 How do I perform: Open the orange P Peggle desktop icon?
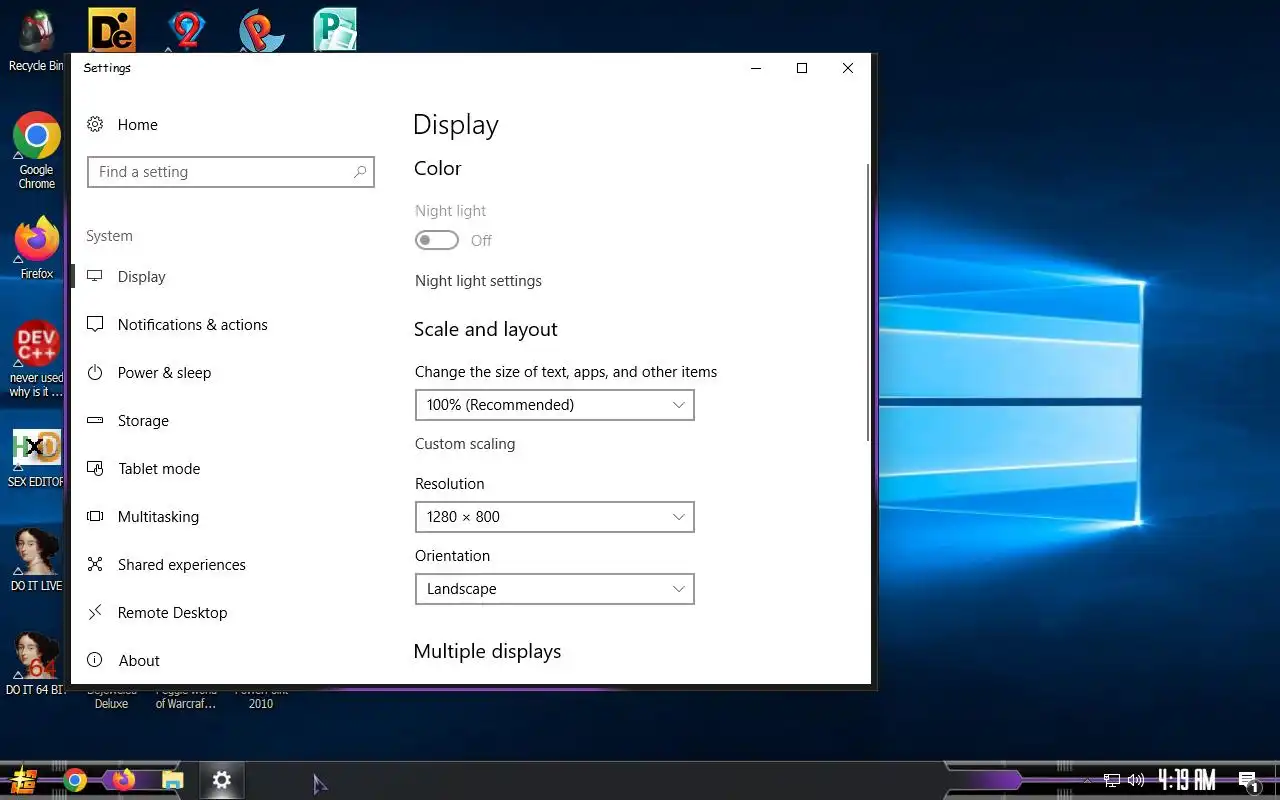click(x=261, y=30)
